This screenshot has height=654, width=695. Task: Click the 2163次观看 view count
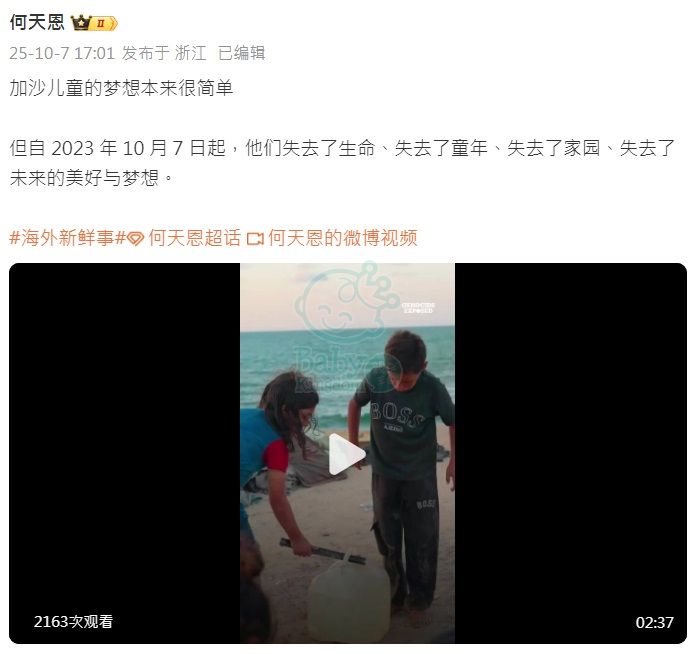73,622
